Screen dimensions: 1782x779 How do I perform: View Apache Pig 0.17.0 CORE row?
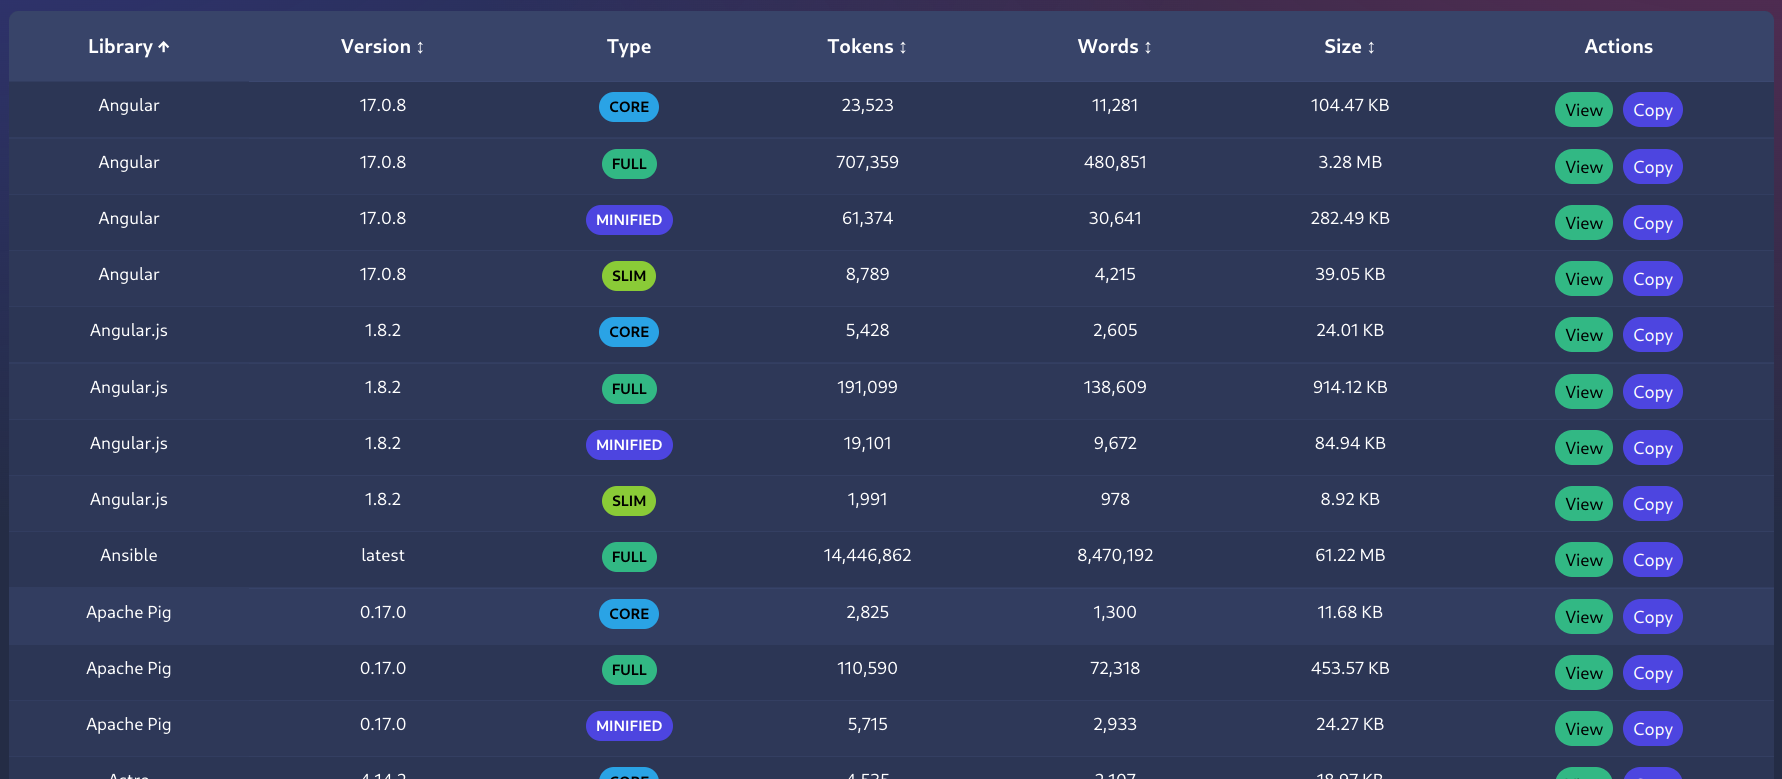pyautogui.click(x=1584, y=617)
